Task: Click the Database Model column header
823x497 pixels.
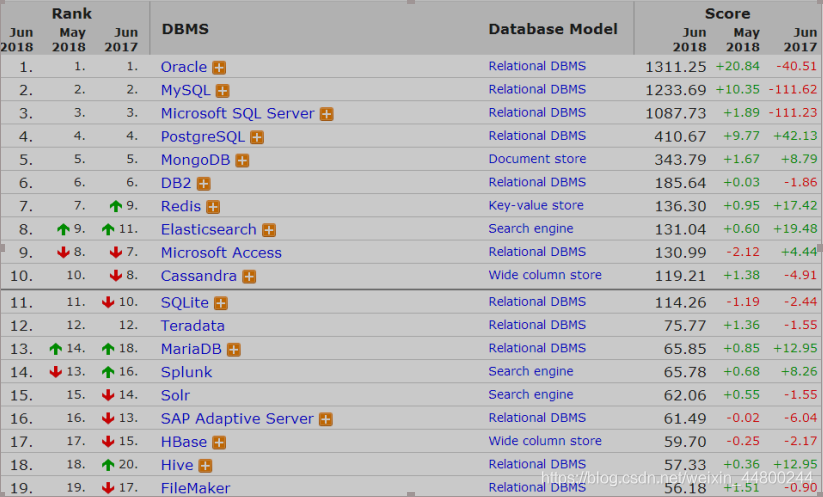Action: pos(553,29)
